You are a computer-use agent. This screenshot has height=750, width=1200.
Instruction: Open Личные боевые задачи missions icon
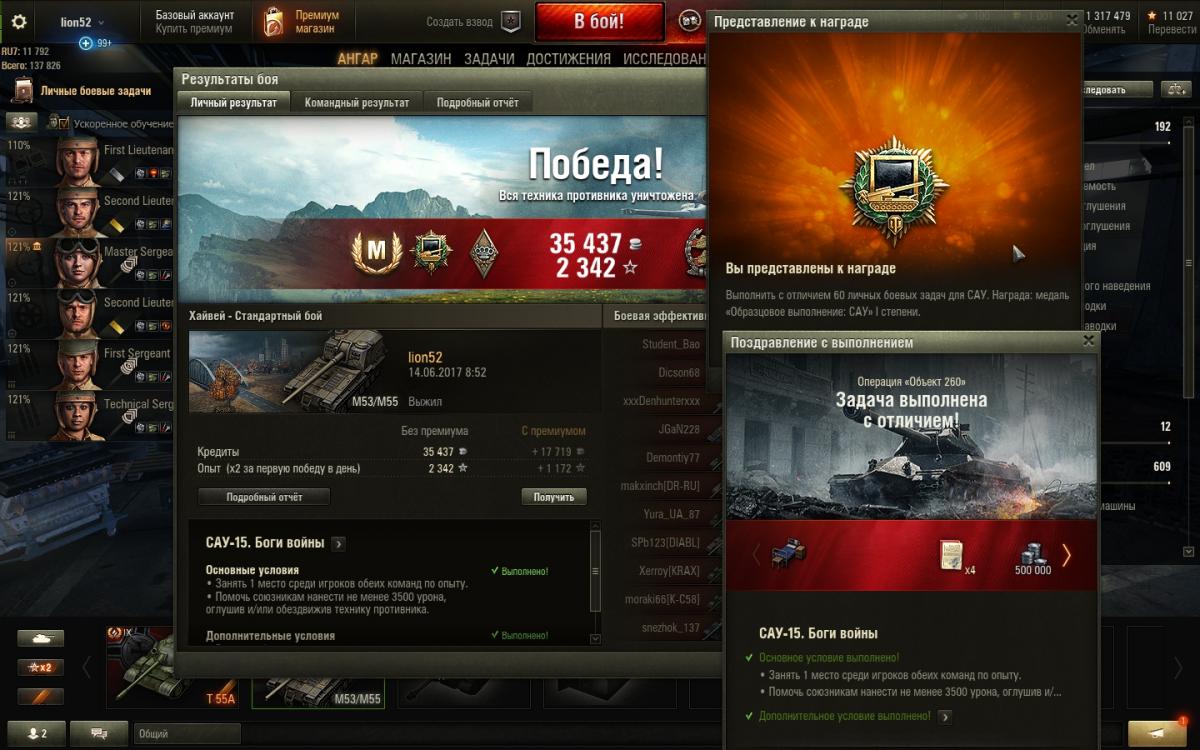[x=23, y=91]
